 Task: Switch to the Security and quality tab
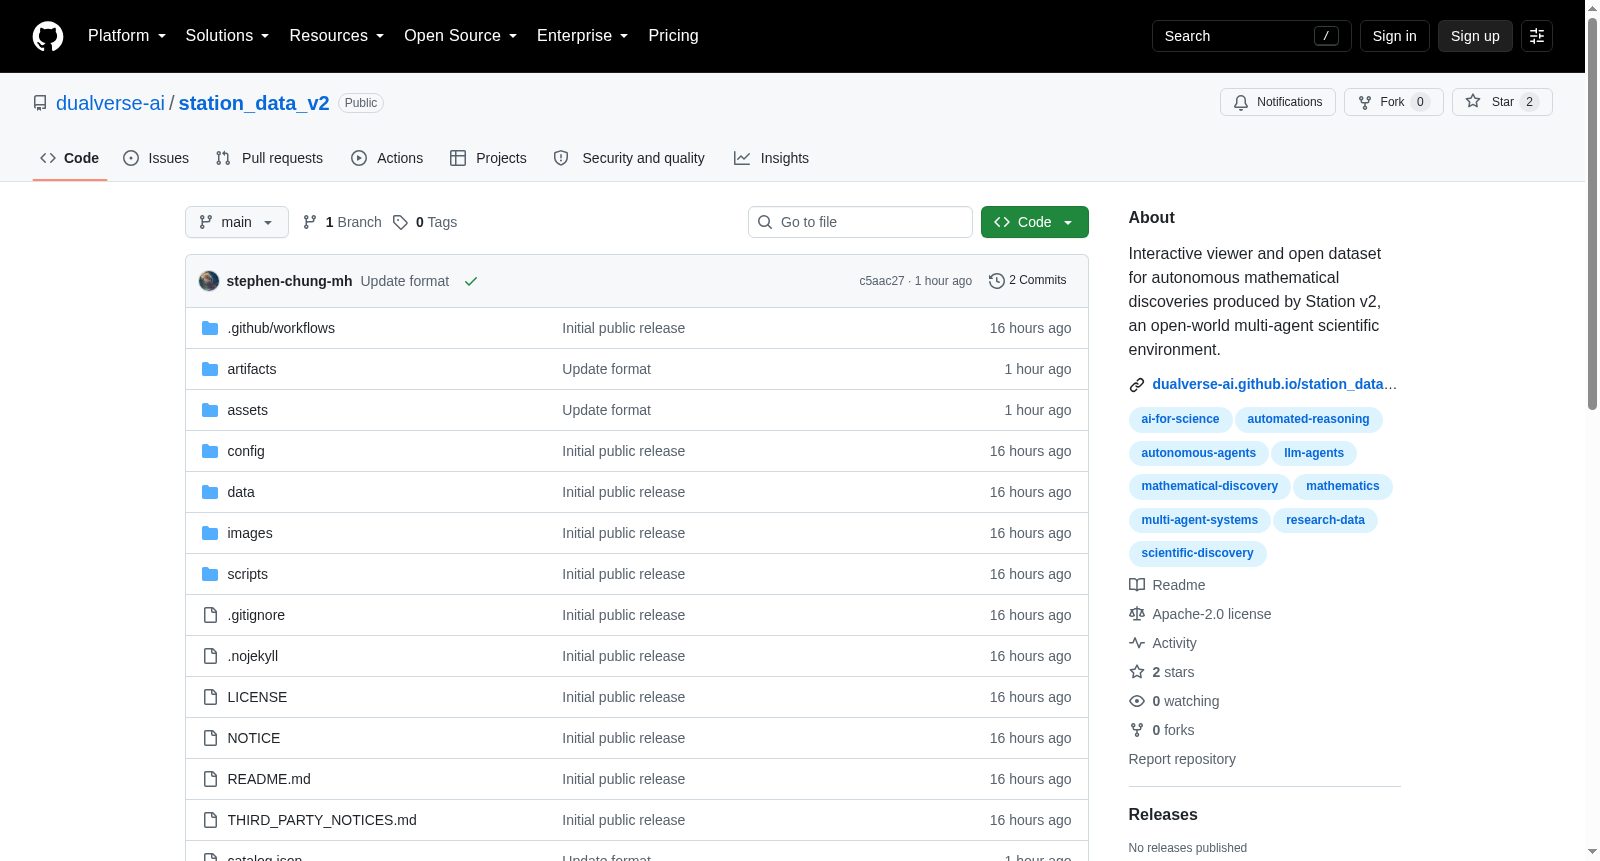coord(629,158)
